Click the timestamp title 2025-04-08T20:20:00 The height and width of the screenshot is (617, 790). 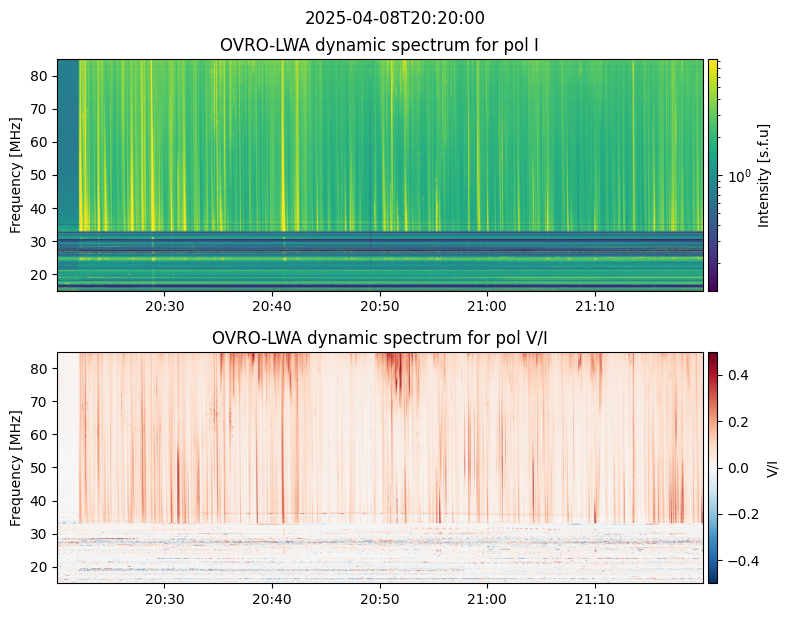click(x=395, y=18)
